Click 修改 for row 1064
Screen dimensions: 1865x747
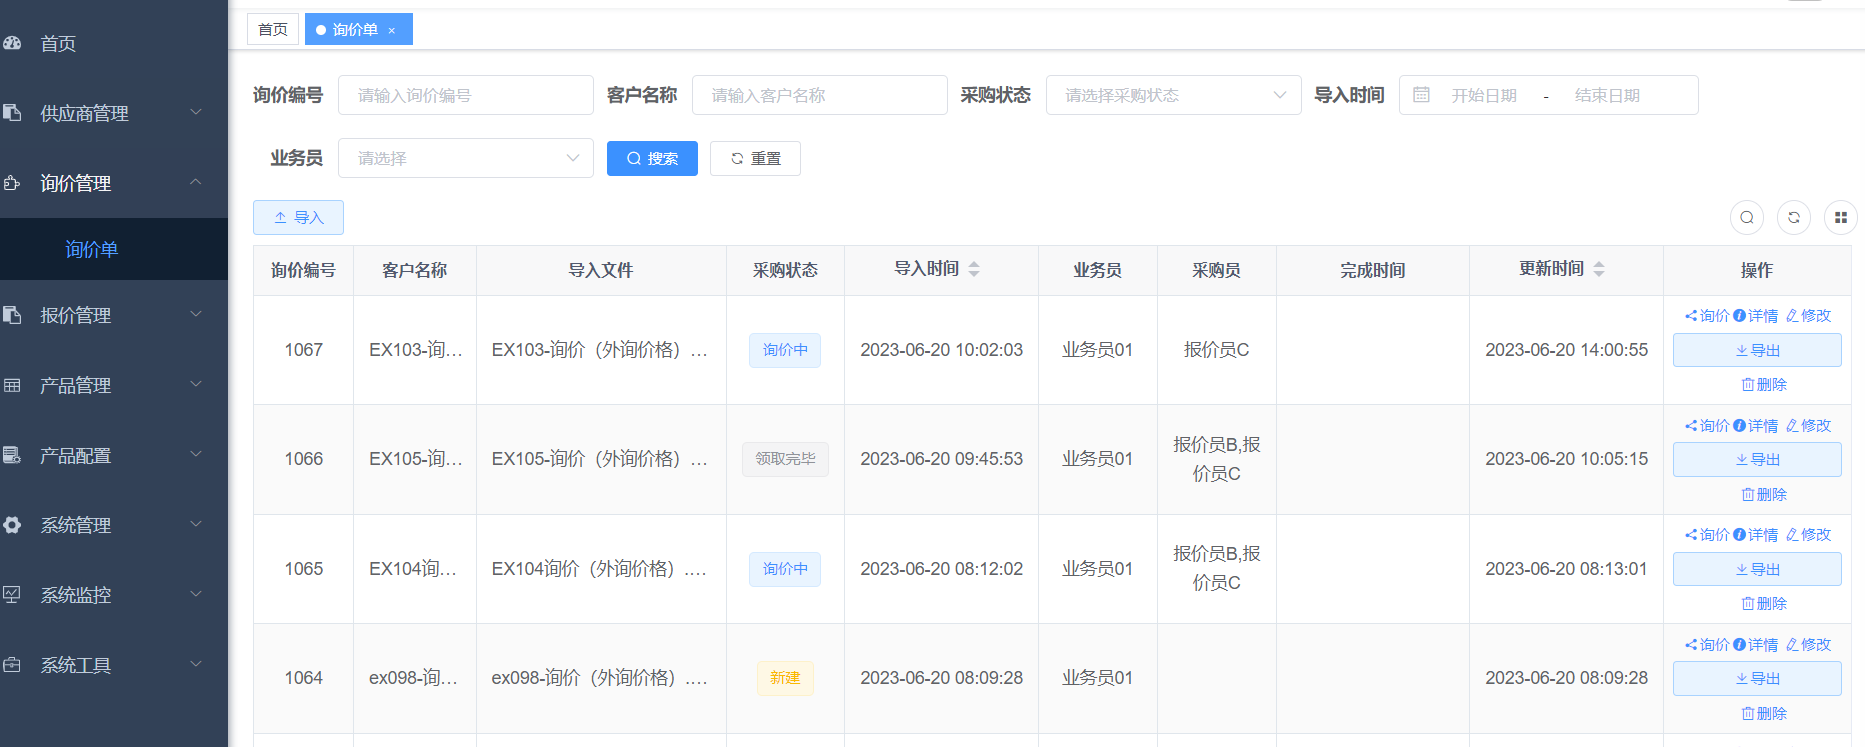pos(1808,644)
